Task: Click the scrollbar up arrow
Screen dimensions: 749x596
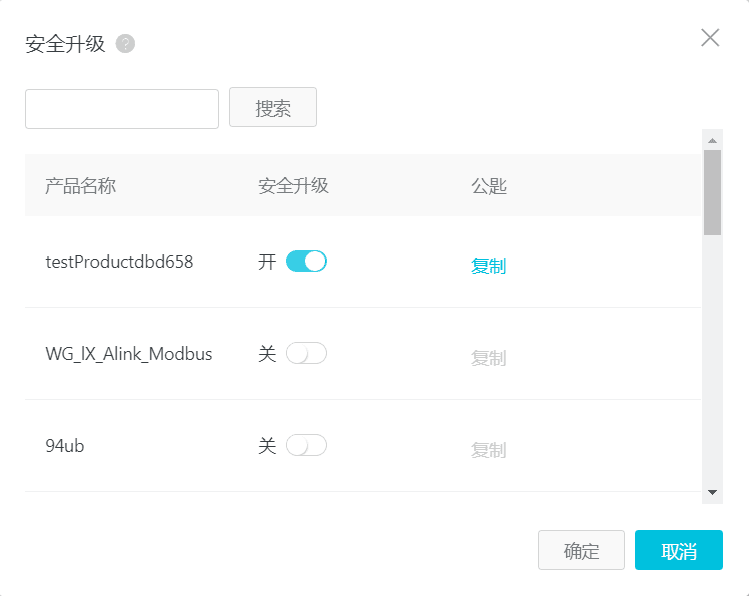Action: 712,141
